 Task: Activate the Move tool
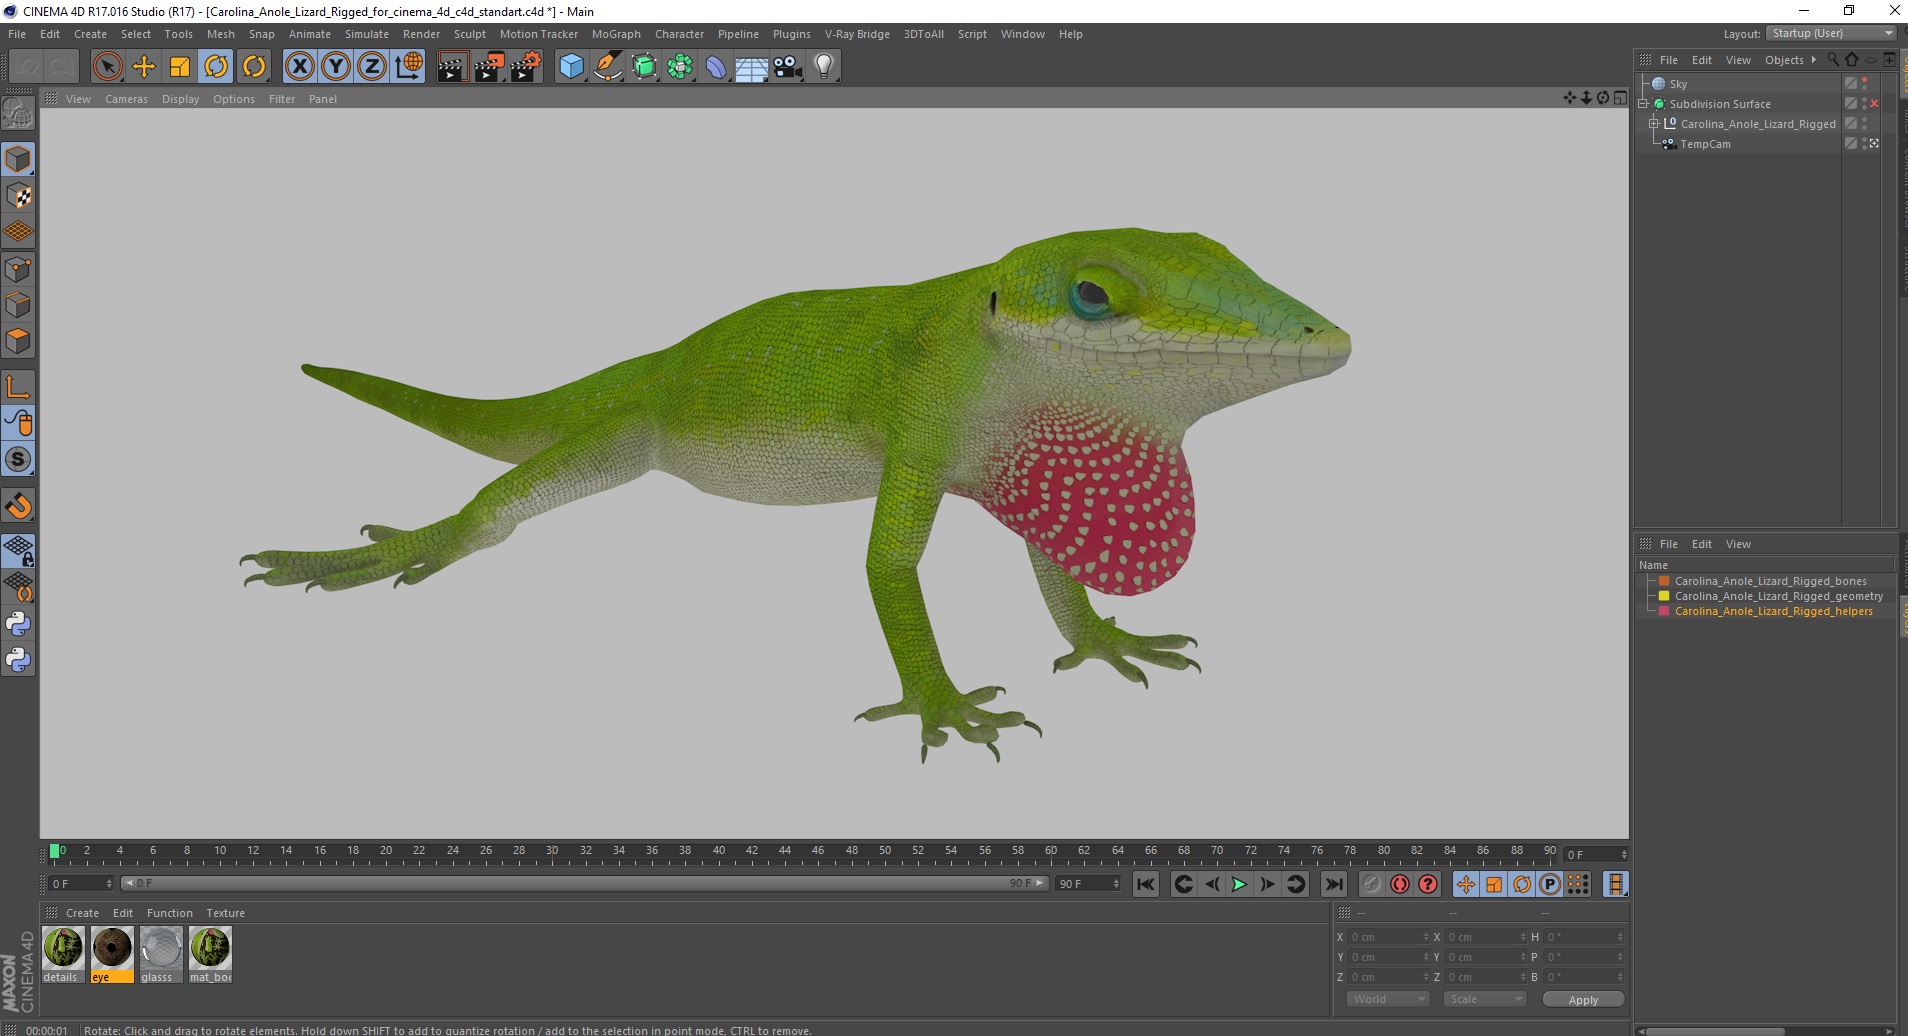(144, 67)
